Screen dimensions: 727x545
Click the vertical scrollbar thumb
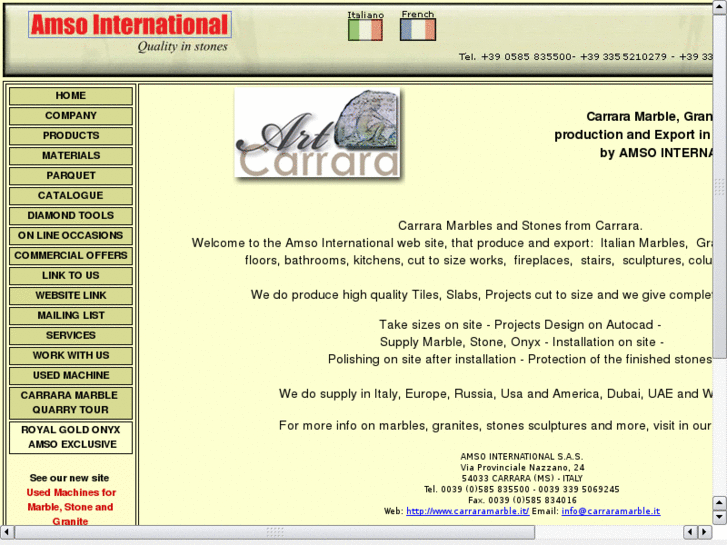pyautogui.click(x=719, y=186)
